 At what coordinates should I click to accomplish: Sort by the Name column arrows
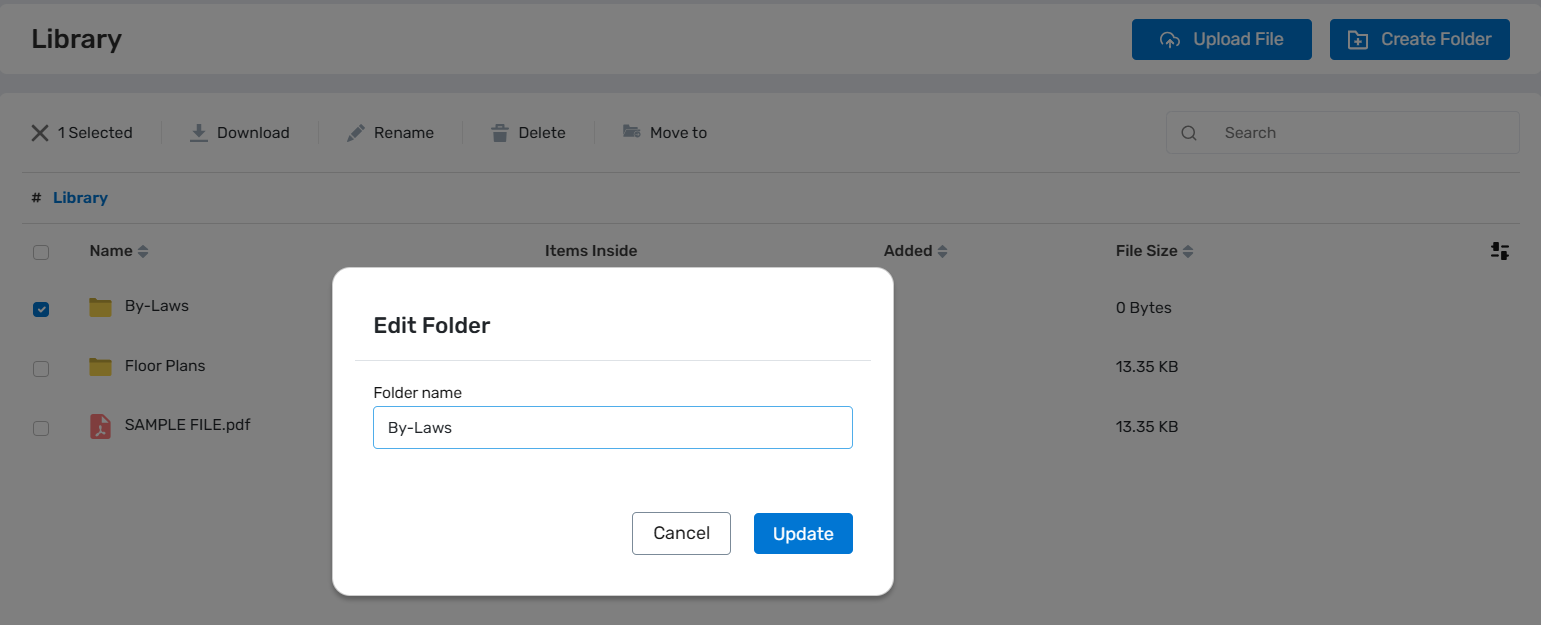[x=143, y=252]
